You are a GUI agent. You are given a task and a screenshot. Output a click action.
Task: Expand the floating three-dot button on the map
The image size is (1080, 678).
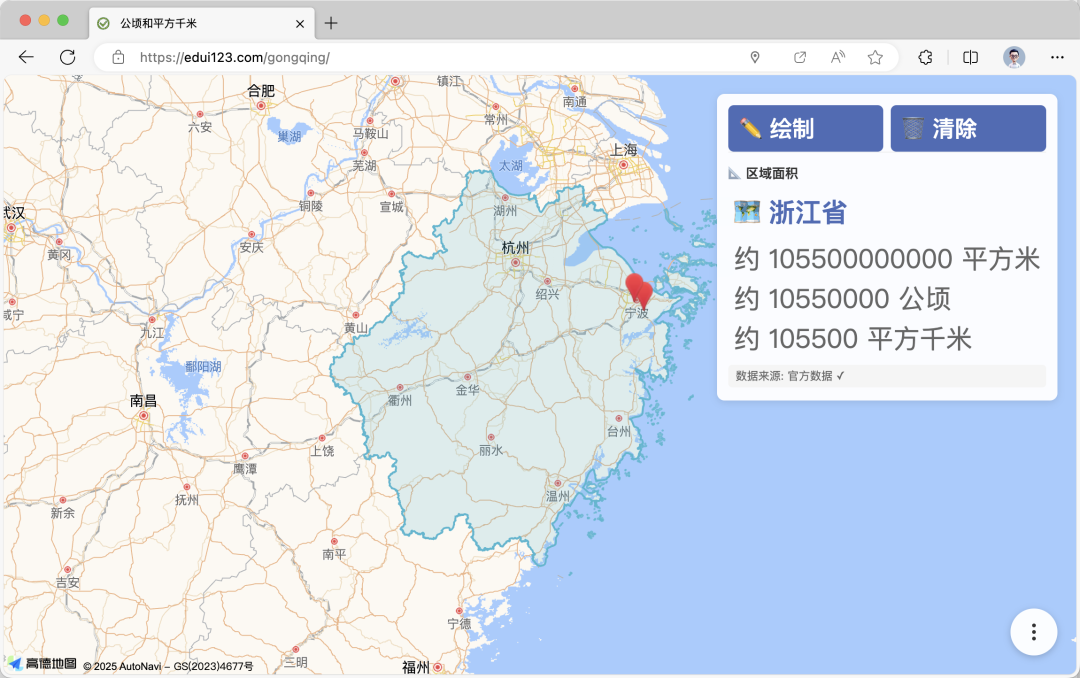pyautogui.click(x=1033, y=632)
